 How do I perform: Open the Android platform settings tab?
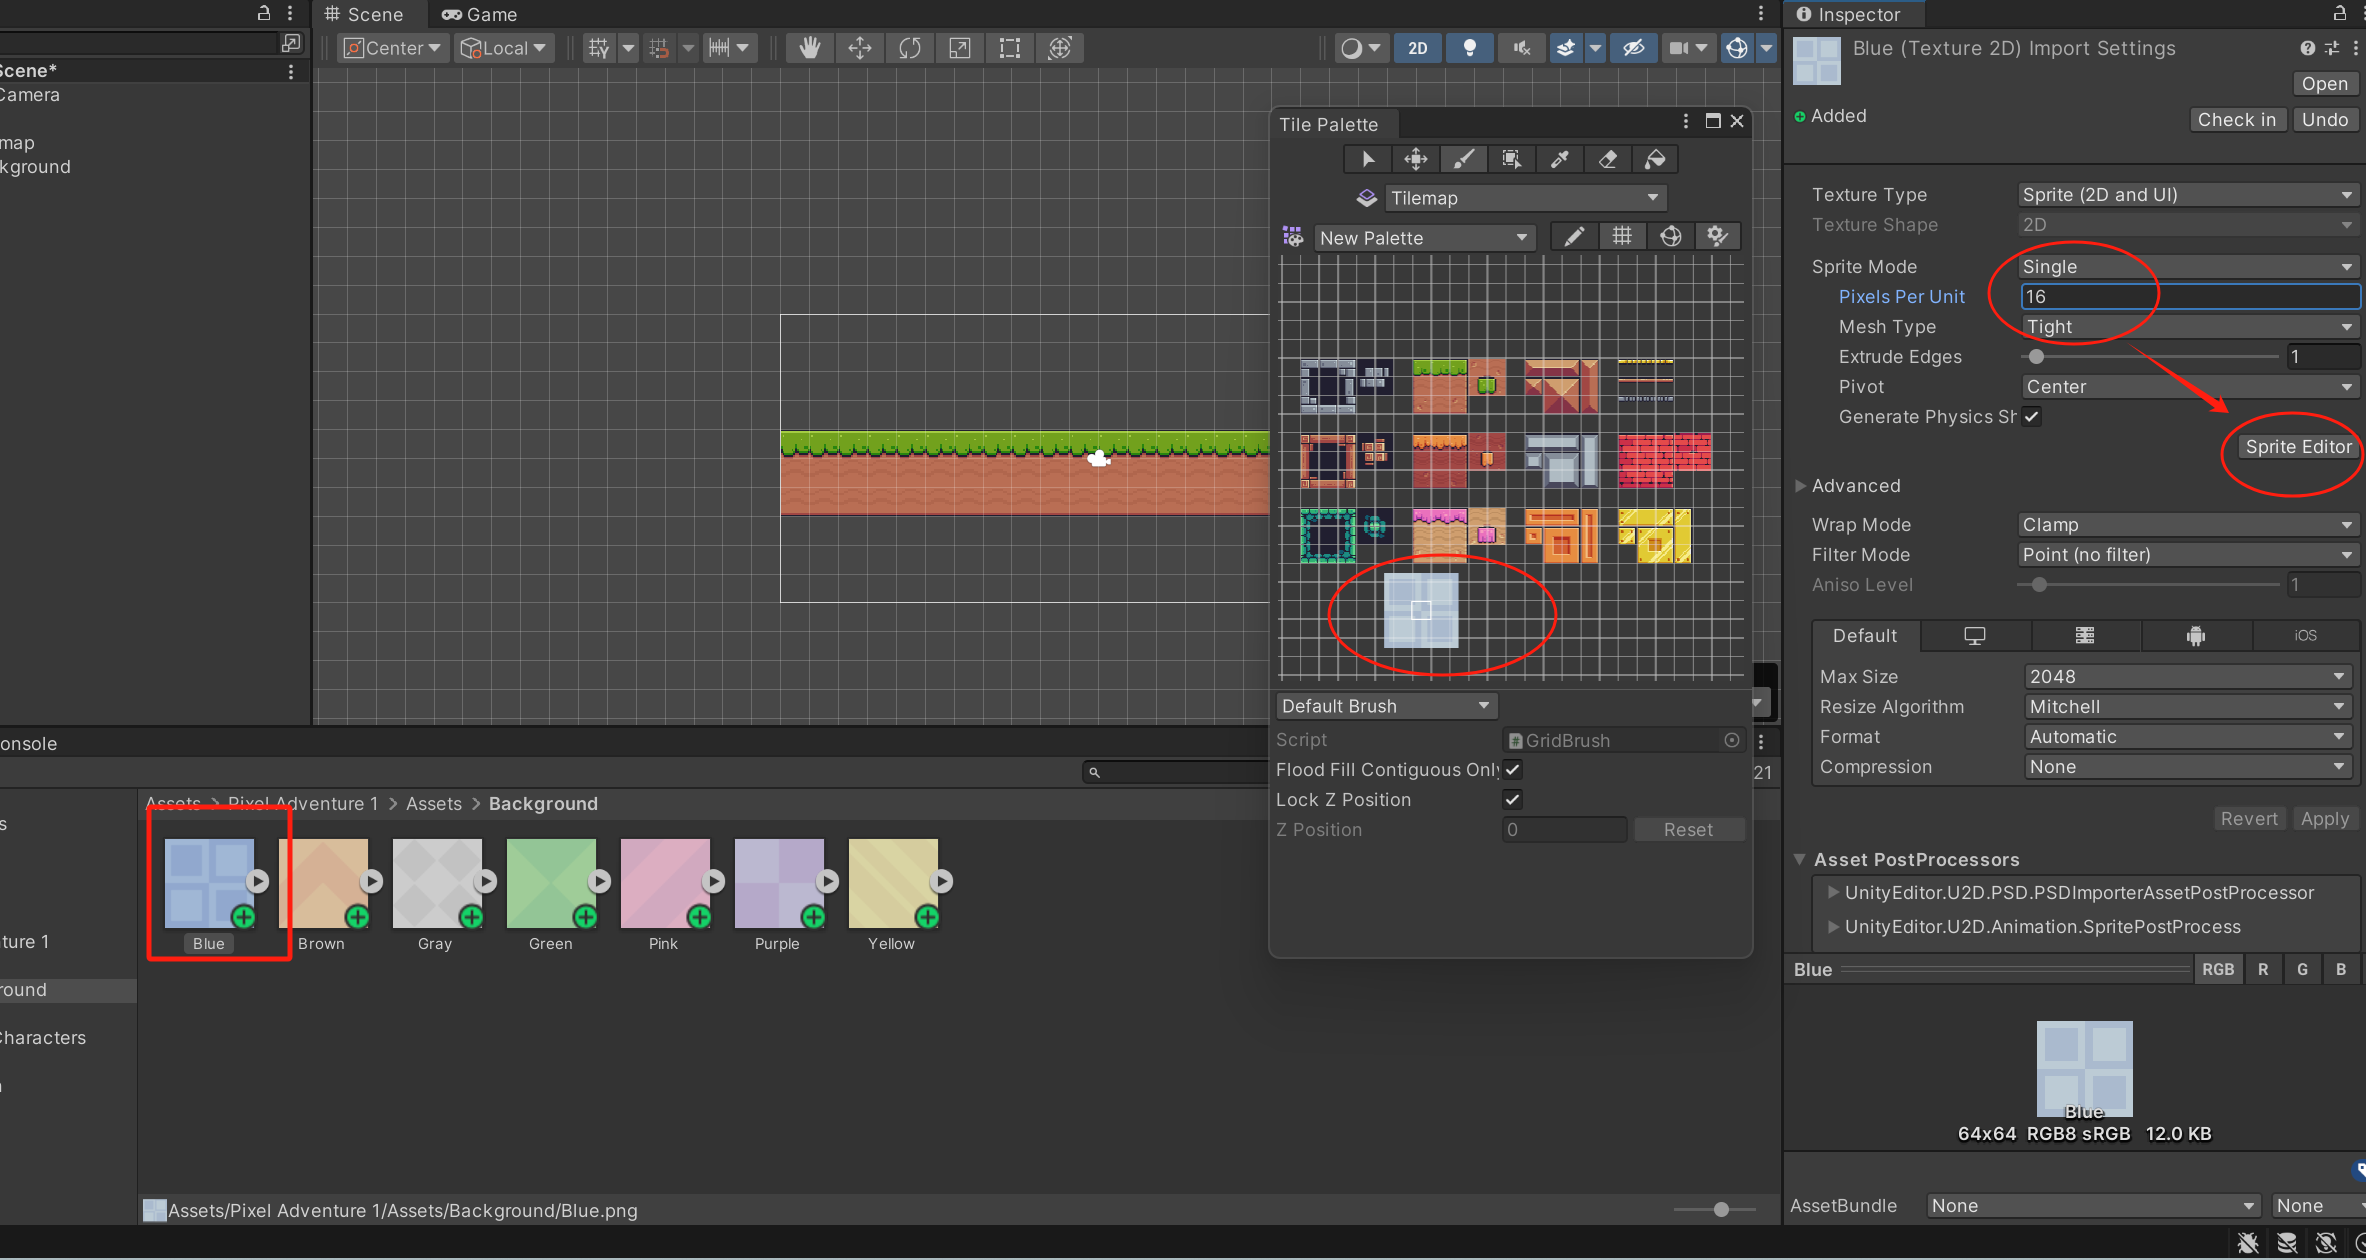[x=2195, y=636]
